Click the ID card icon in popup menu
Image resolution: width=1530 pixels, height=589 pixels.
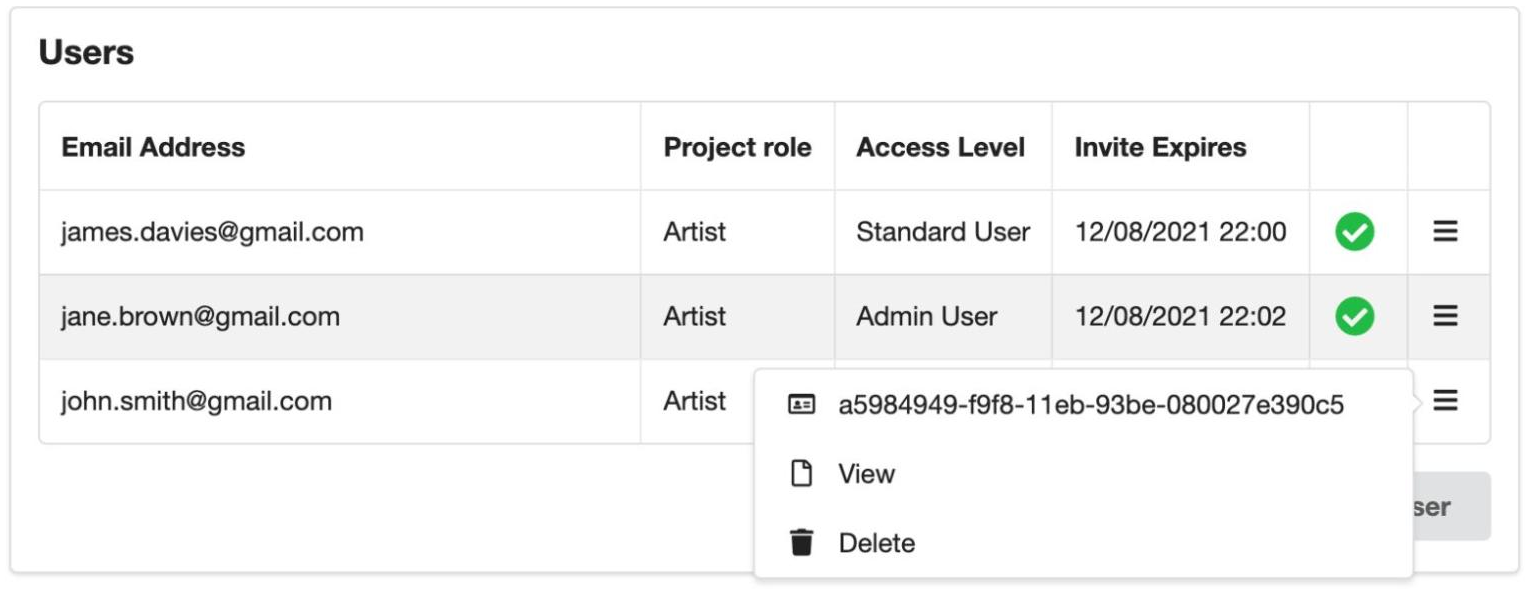(801, 405)
